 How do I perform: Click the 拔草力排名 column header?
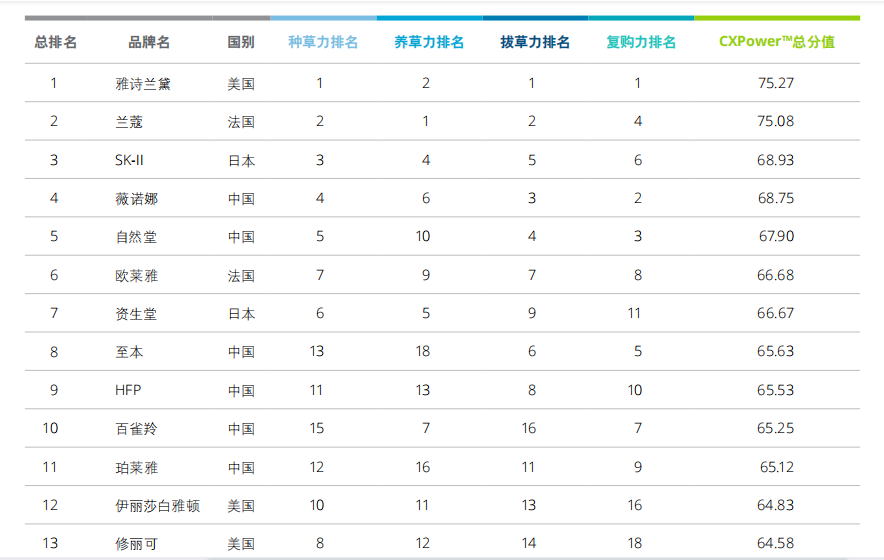tap(535, 42)
